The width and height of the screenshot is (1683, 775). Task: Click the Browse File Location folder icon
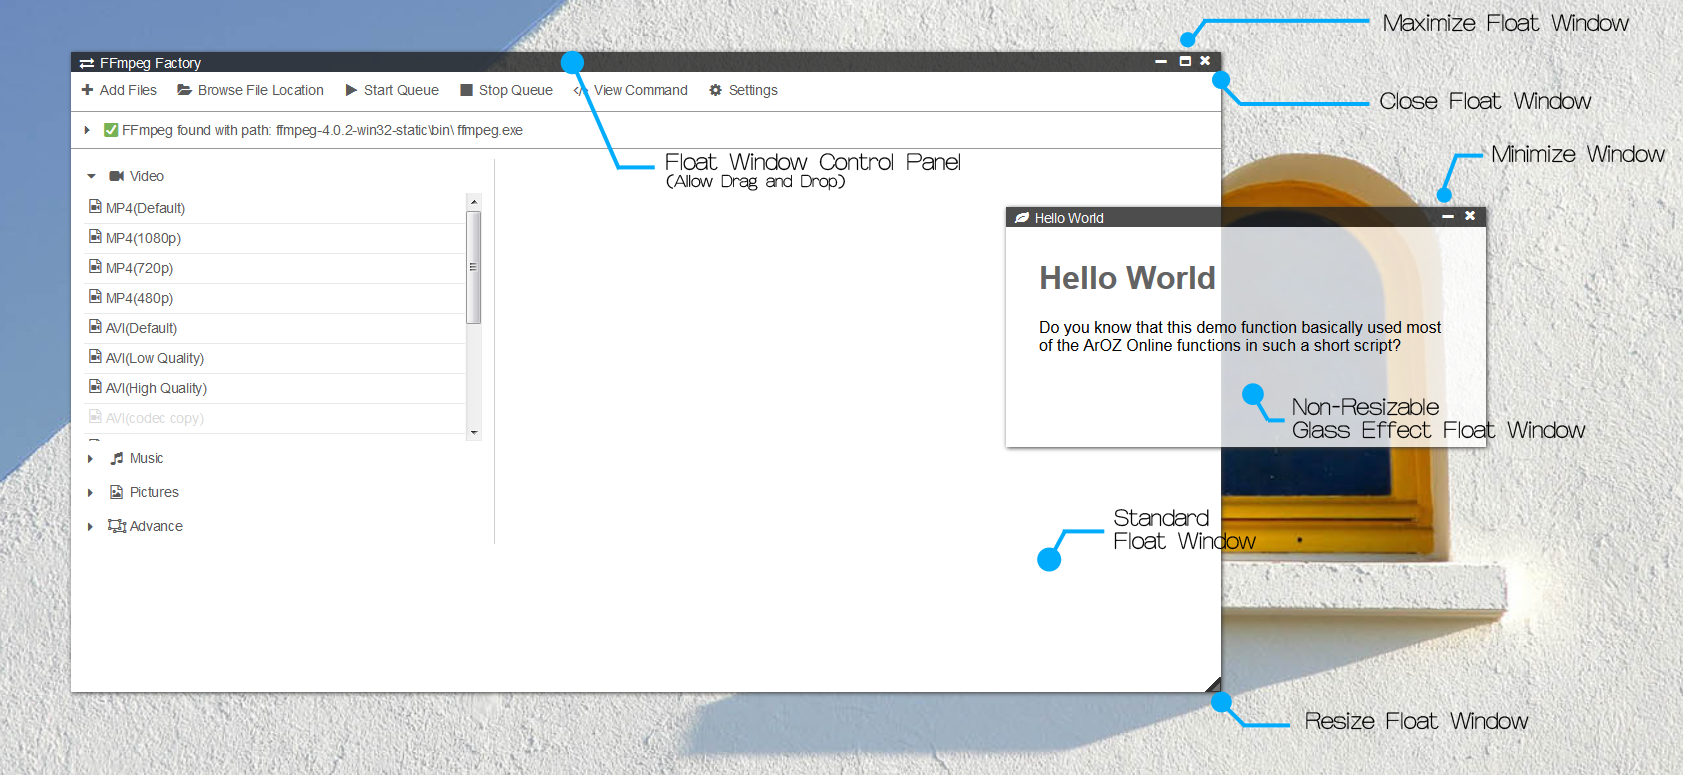point(184,90)
